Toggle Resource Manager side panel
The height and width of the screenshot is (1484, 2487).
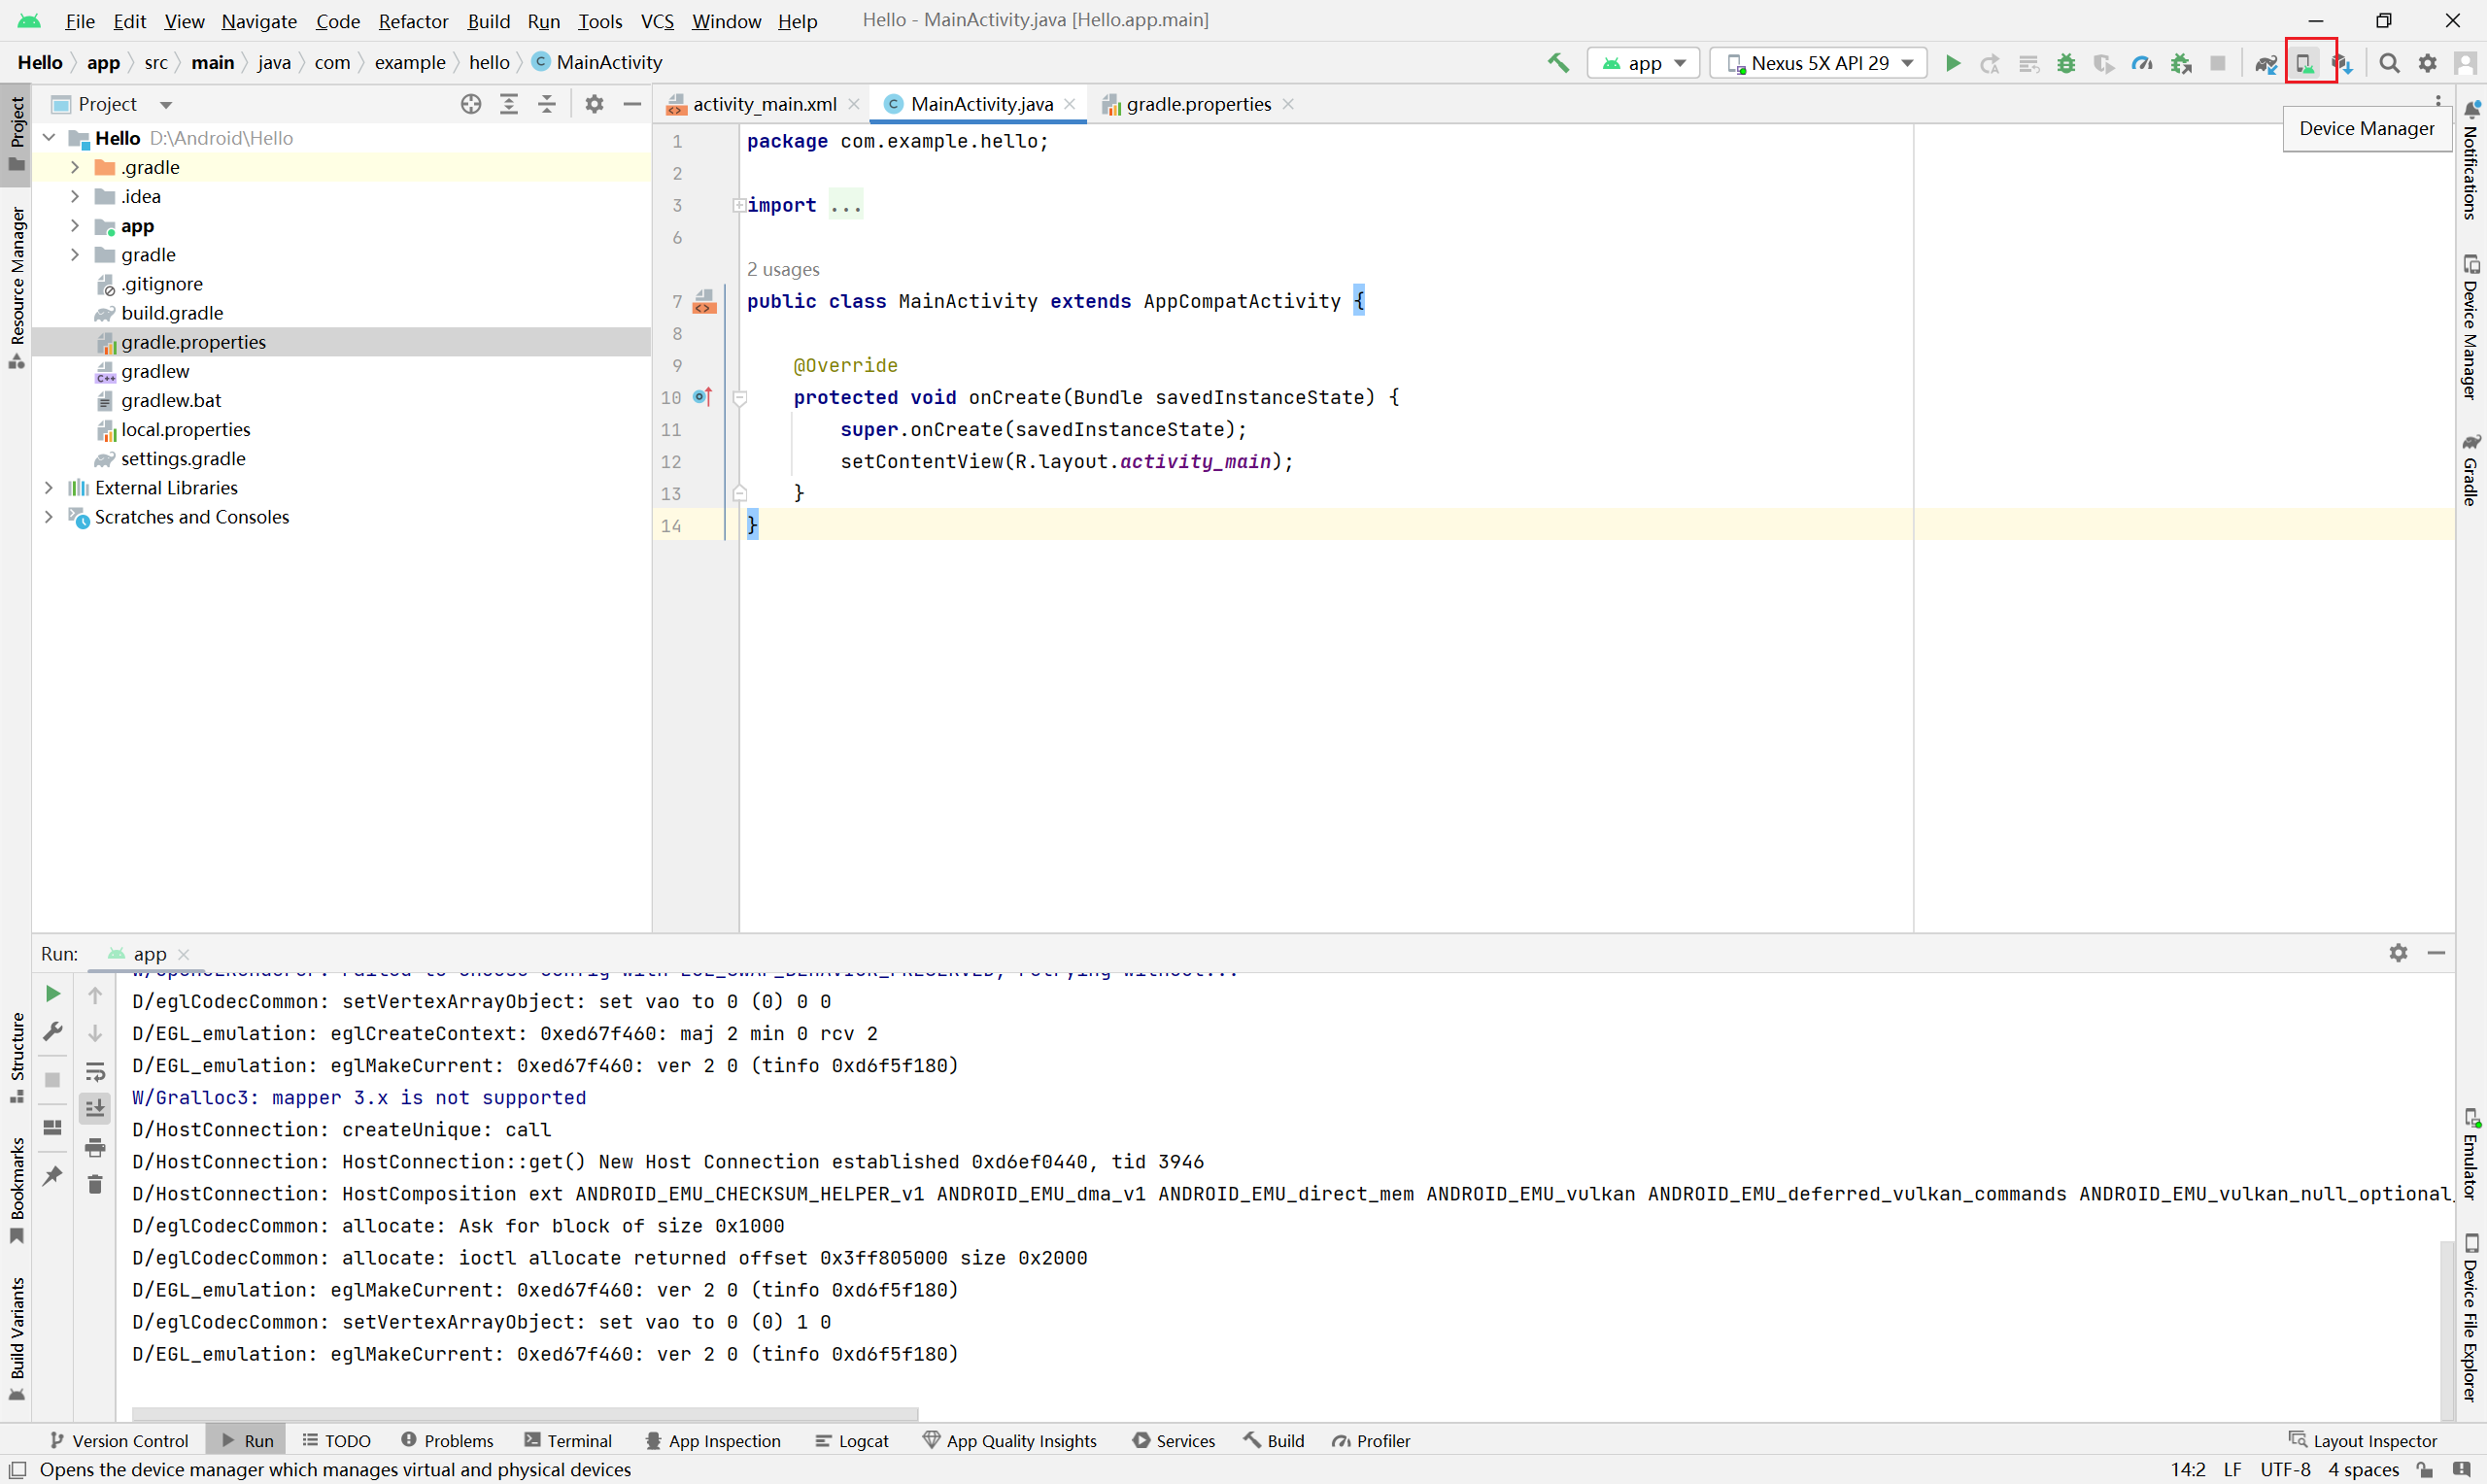17,288
